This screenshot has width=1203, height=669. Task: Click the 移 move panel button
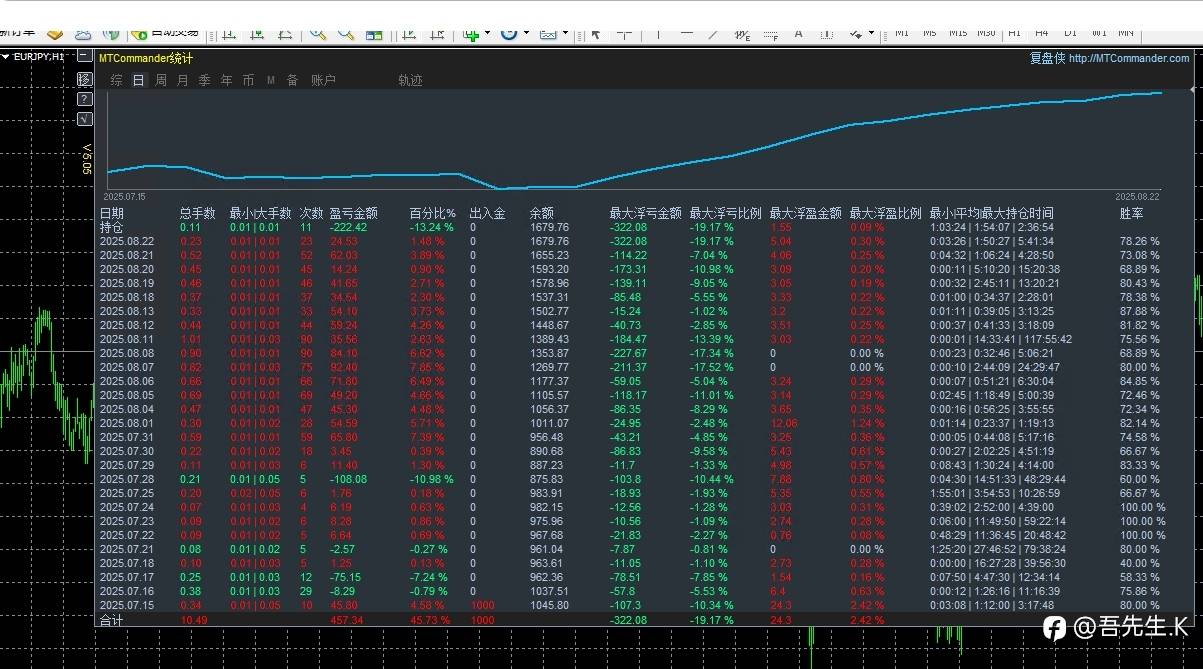pyautogui.click(x=85, y=80)
